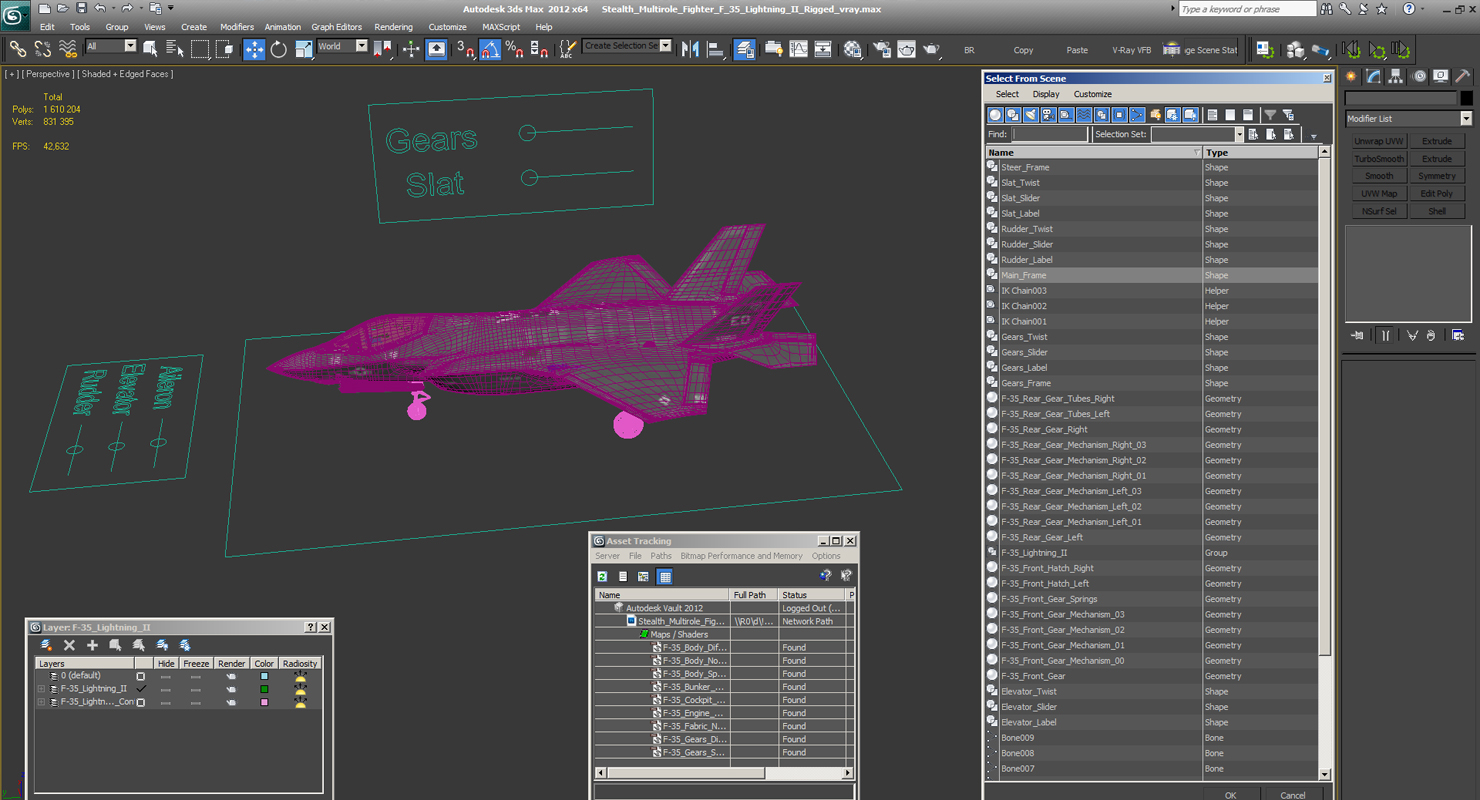Toggle Display Cameras filter in Select From Scene
Image resolution: width=1480 pixels, height=800 pixels.
tap(1048, 115)
